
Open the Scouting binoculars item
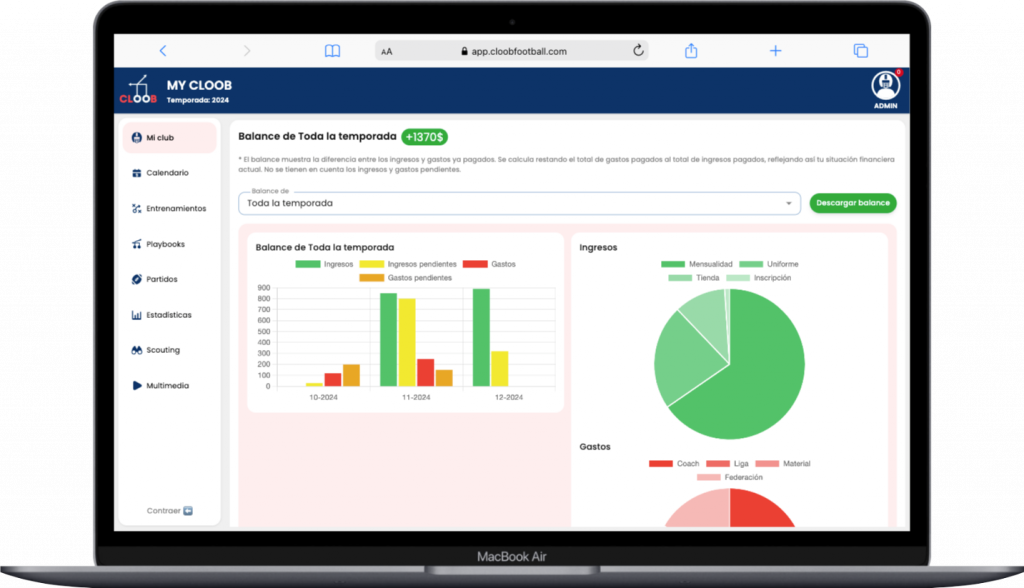(x=163, y=350)
